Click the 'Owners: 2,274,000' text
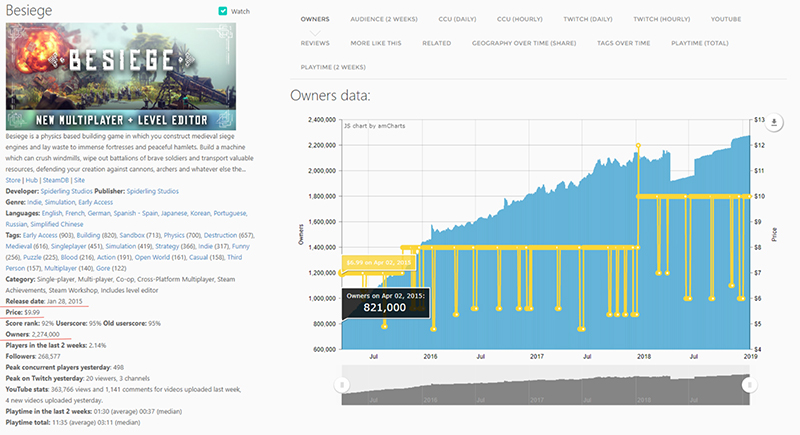Viewport: 800px width, 435px height. [32, 334]
